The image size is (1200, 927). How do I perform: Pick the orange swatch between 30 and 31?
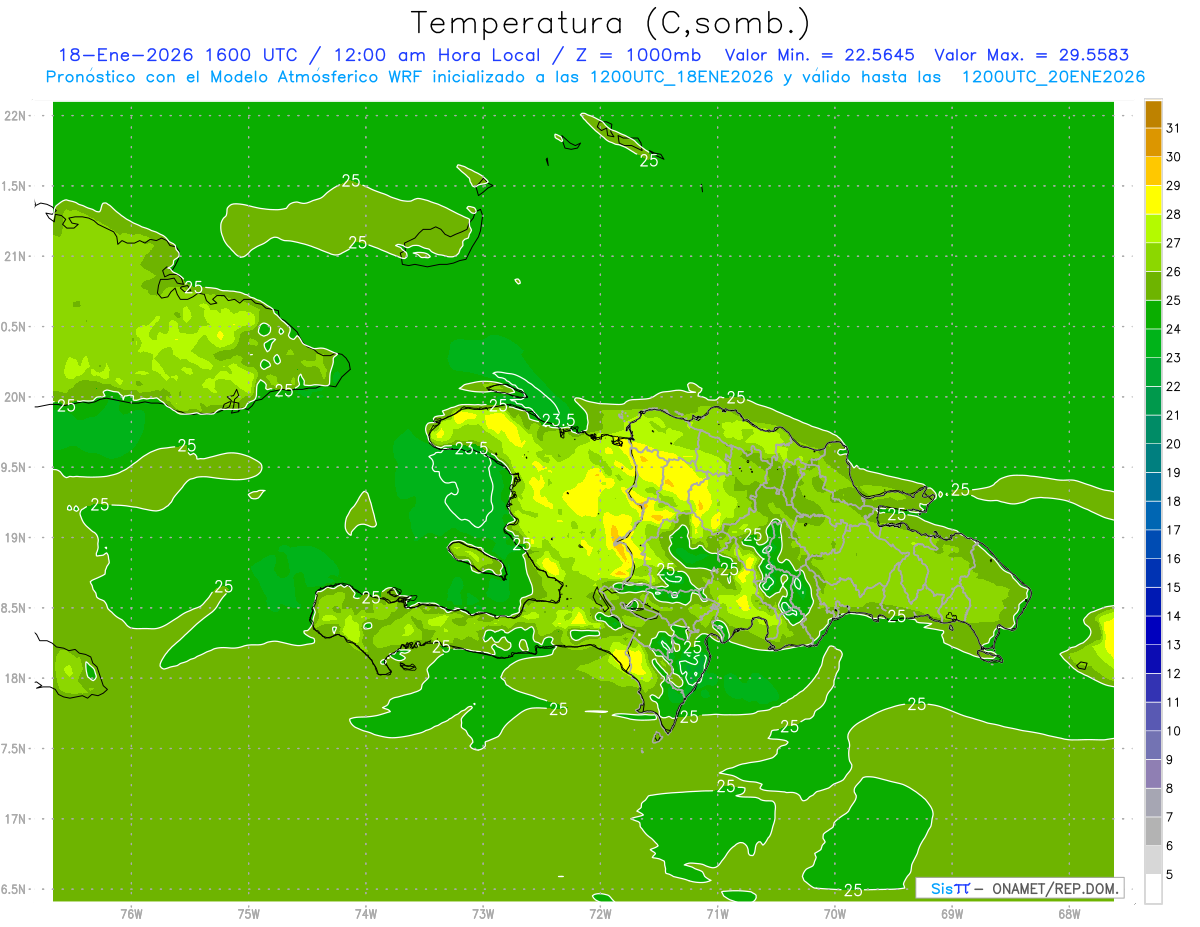1153,143
